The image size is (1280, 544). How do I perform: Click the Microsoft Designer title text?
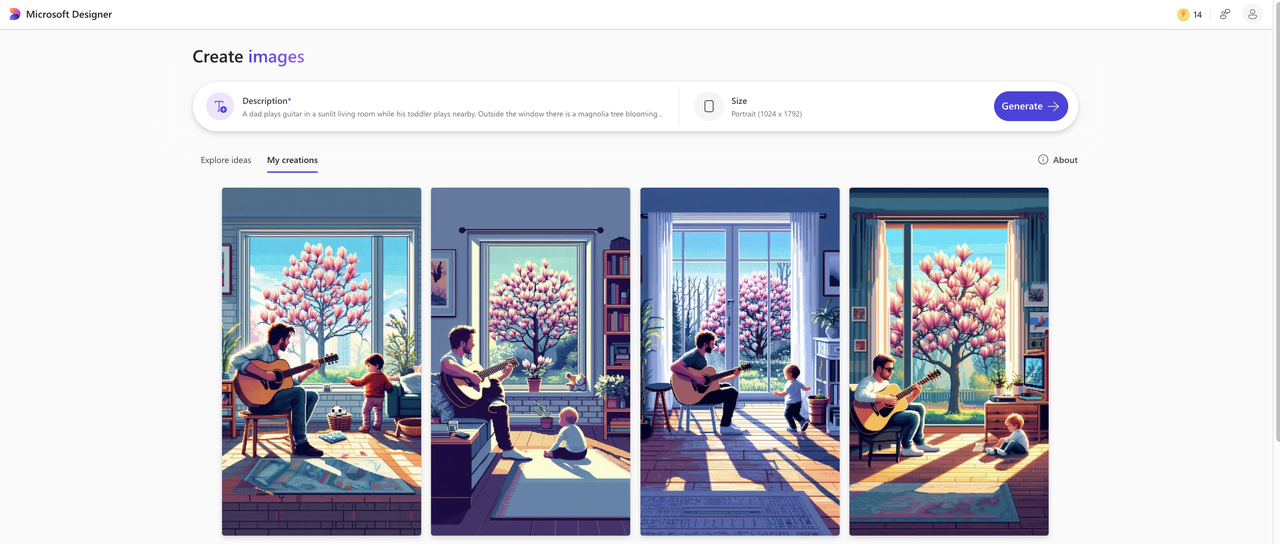click(x=69, y=15)
